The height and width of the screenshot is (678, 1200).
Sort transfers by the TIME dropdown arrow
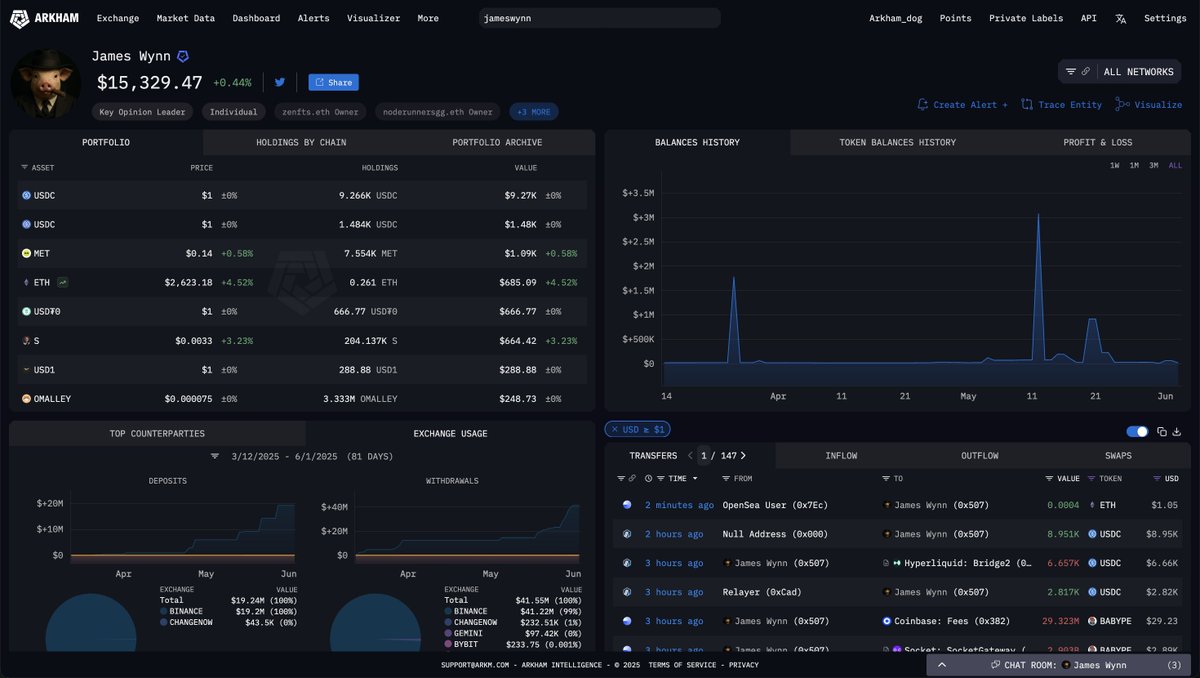tap(695, 478)
